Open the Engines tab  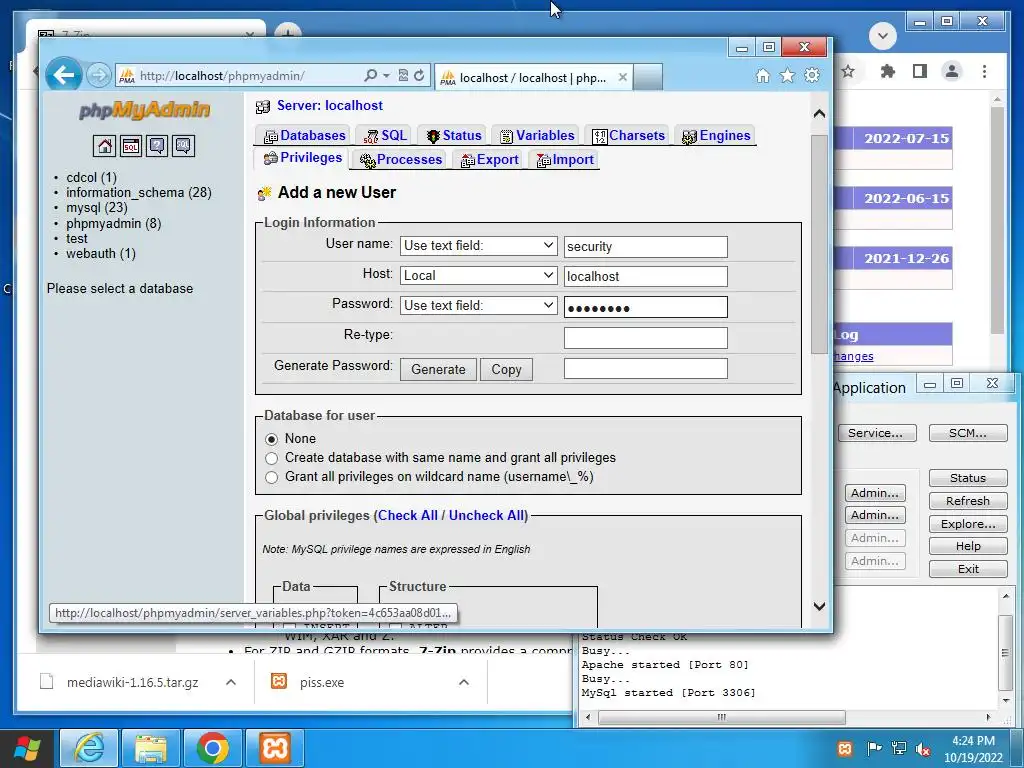[716, 135]
